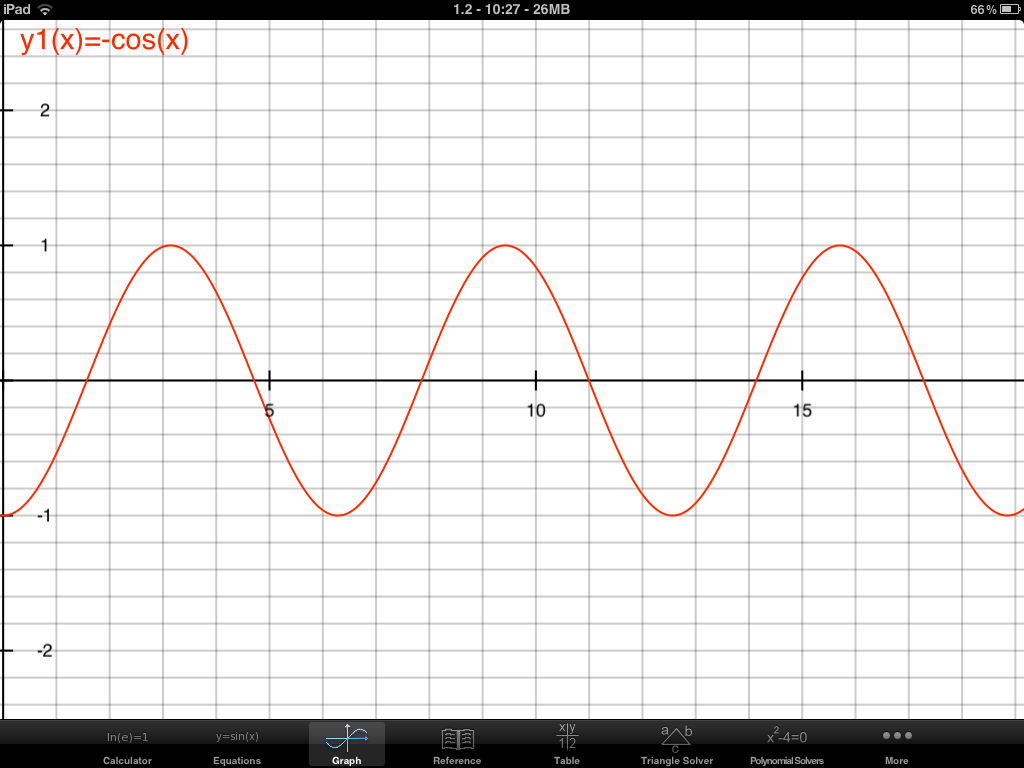Open the Reference book icon
Image resolution: width=1024 pixels, height=768 pixels.
(457, 740)
